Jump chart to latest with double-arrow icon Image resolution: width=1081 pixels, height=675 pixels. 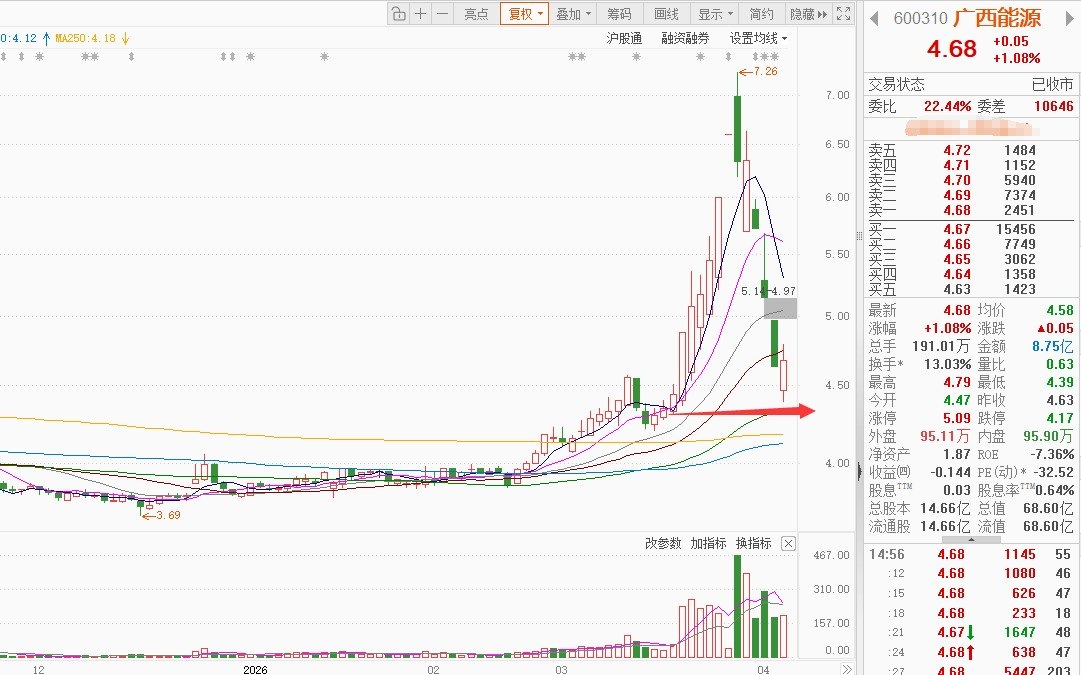point(847,669)
